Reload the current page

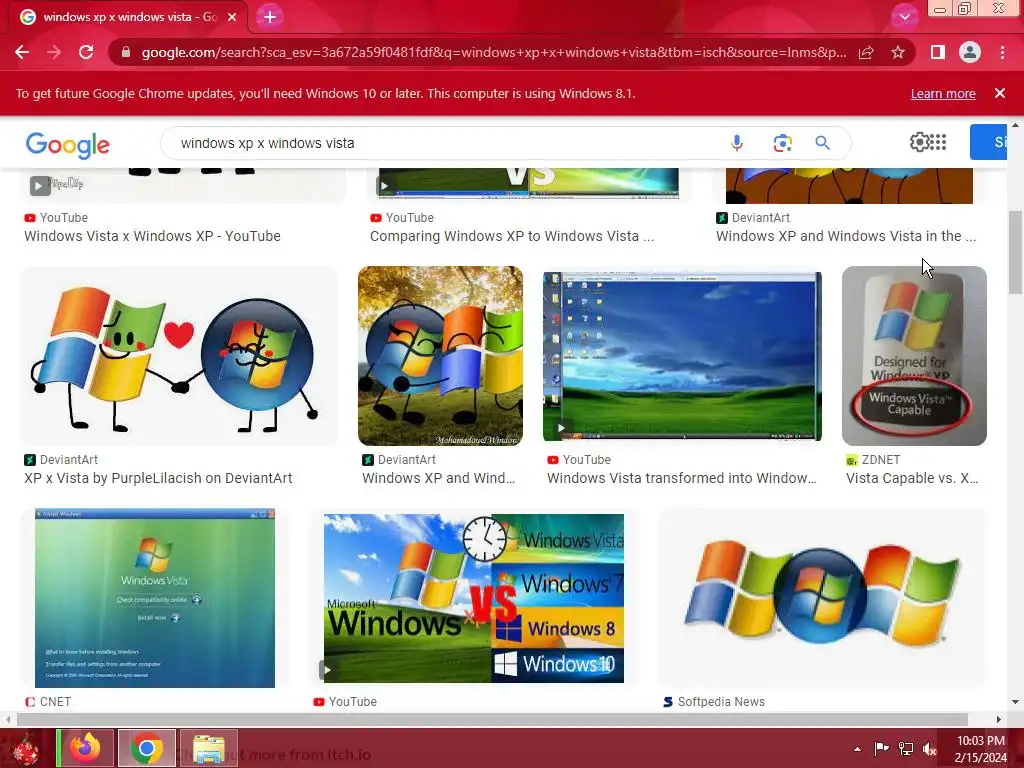86,52
